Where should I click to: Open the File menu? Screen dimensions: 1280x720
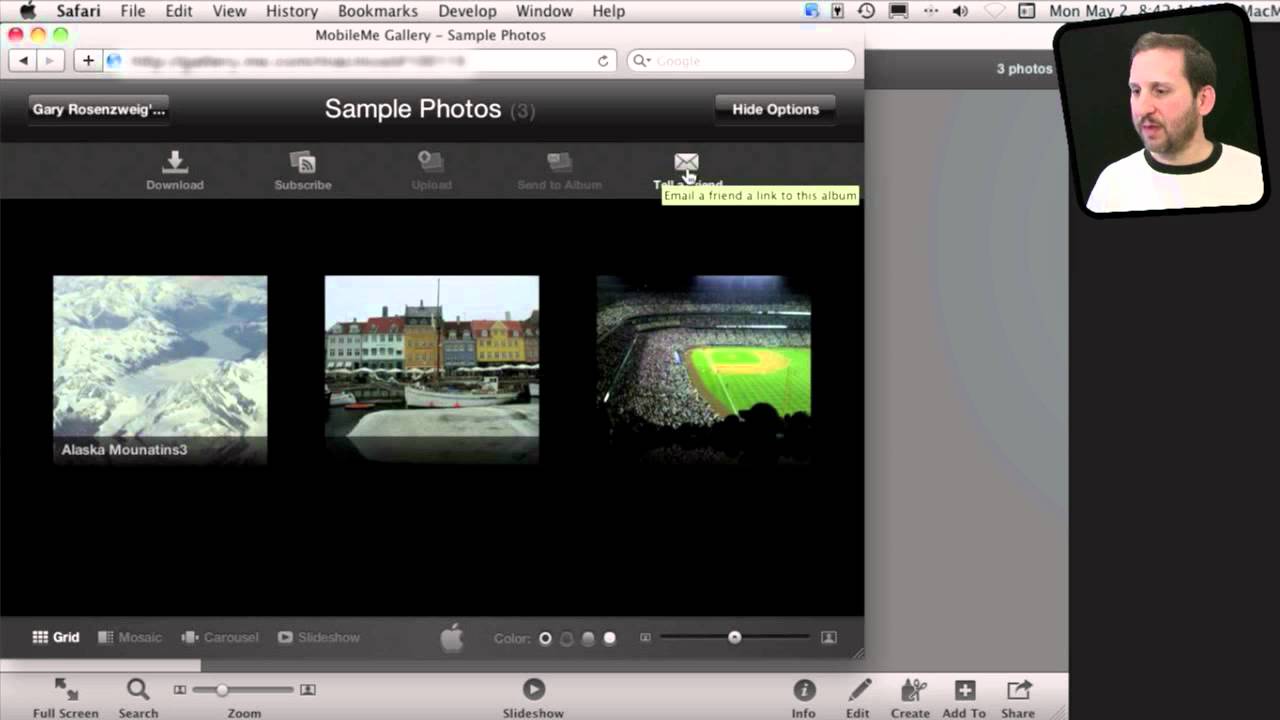point(132,11)
